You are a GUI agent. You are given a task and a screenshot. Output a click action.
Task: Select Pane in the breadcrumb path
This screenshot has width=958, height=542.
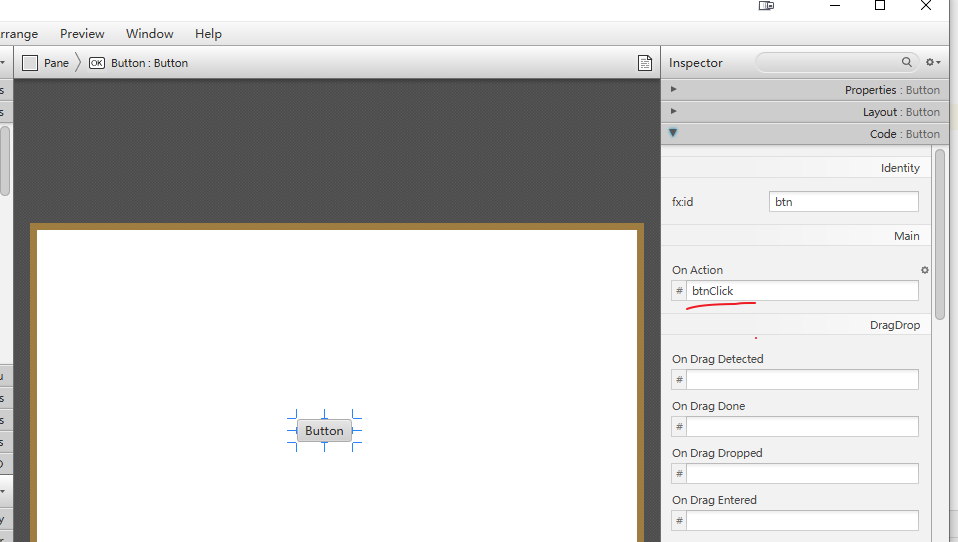[56, 63]
